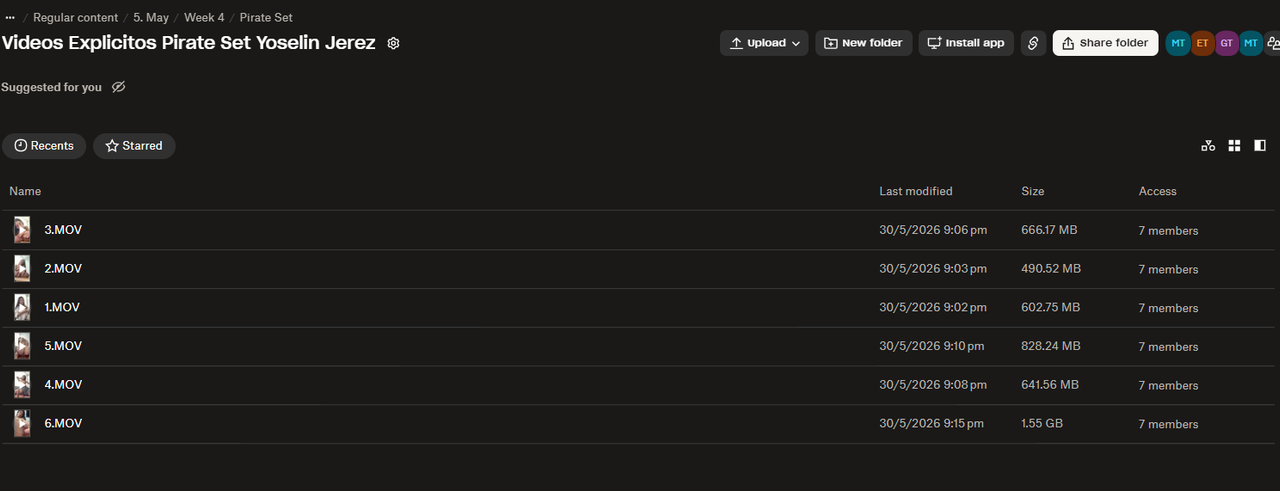Image resolution: width=1280 pixels, height=491 pixels.
Task: Open the manage members icon
Action: click(x=1273, y=43)
